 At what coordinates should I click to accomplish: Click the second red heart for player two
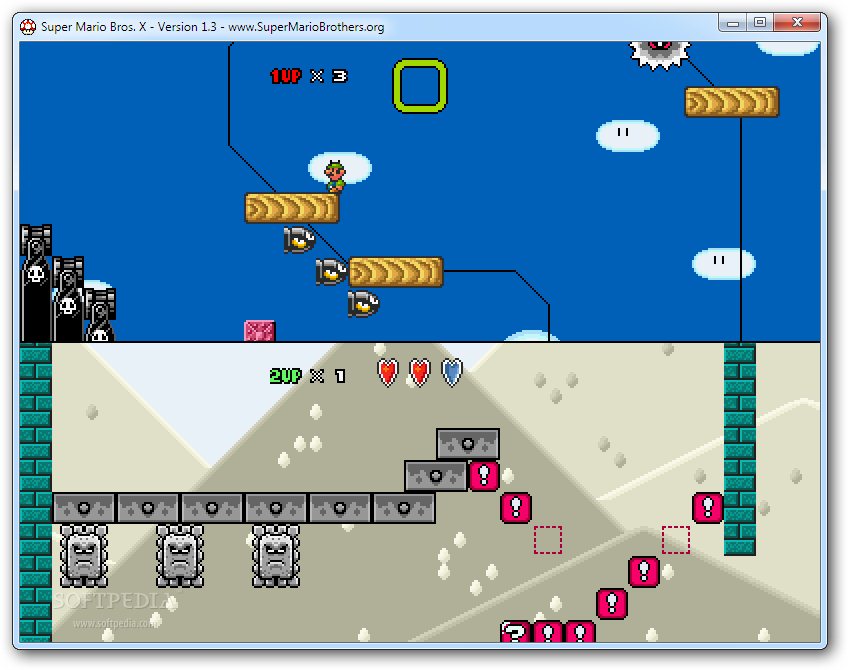point(420,373)
